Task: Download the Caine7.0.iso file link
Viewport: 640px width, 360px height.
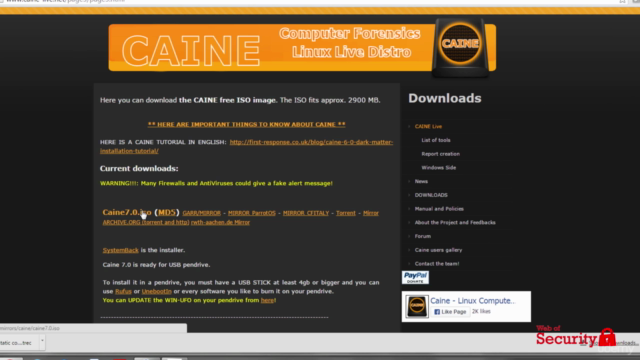Action: pos(127,212)
